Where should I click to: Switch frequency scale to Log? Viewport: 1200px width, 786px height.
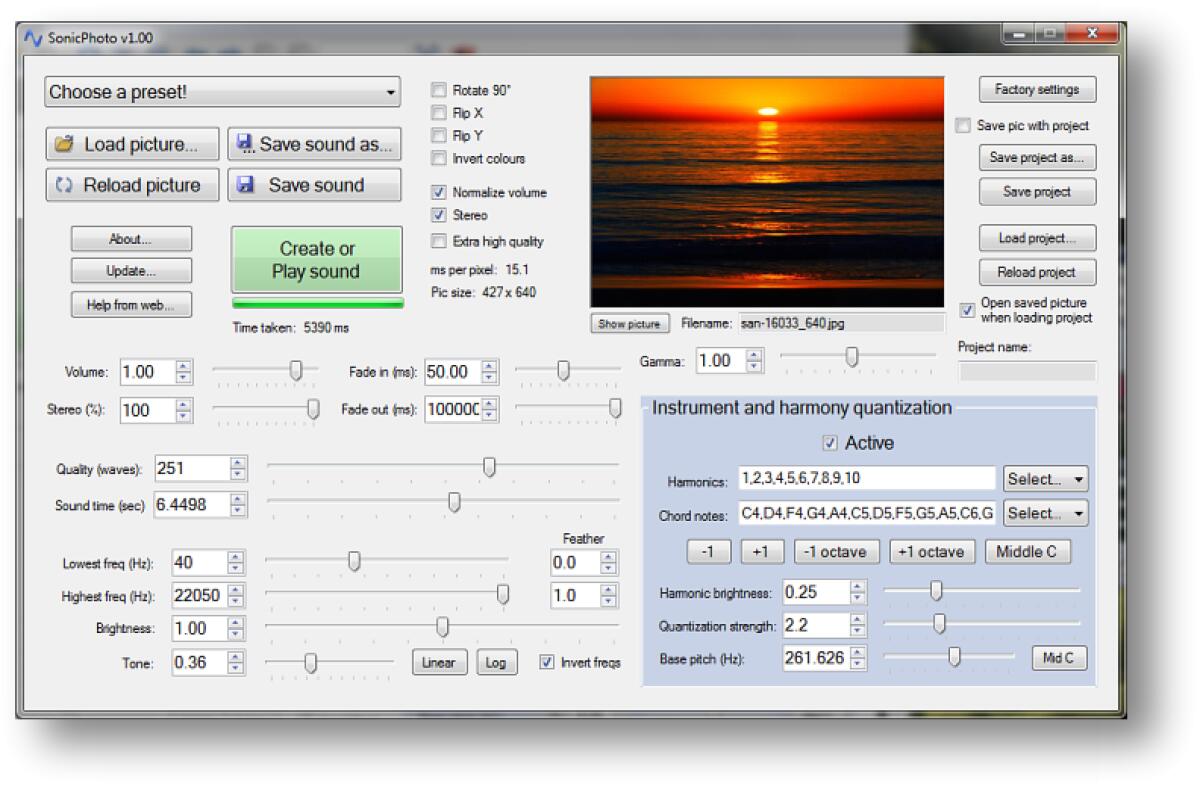[496, 662]
